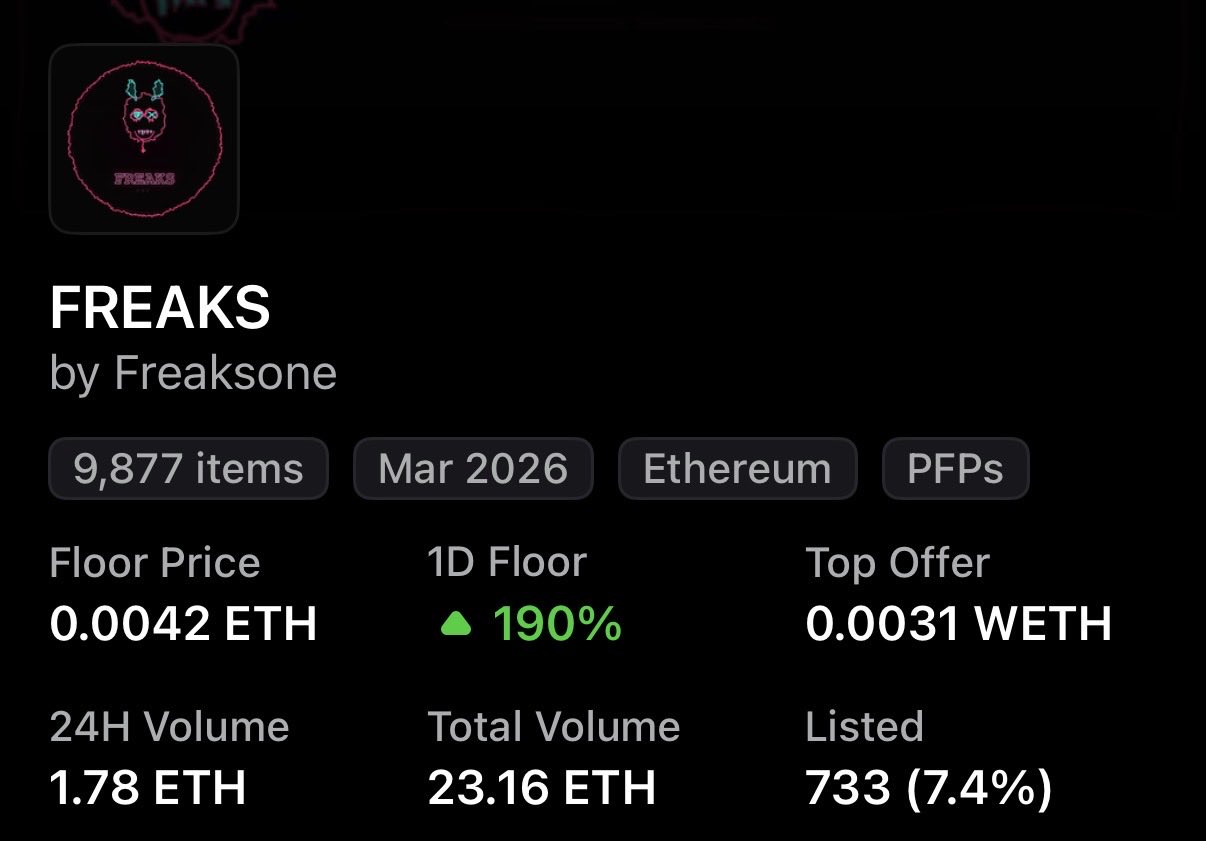Click the 190% floor change value
This screenshot has width=1206, height=841.
(x=557, y=625)
